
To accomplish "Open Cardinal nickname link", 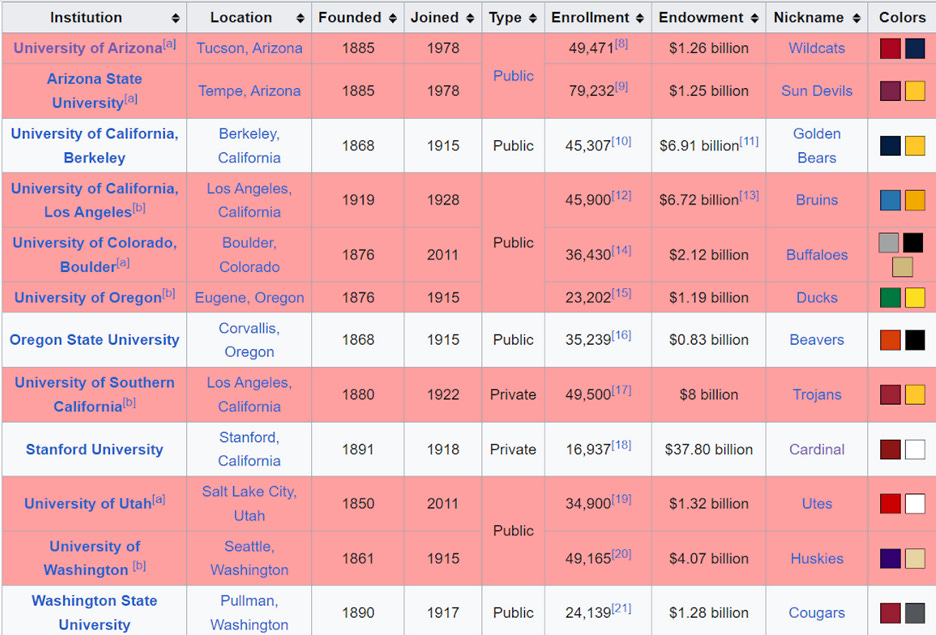I will (817, 449).
